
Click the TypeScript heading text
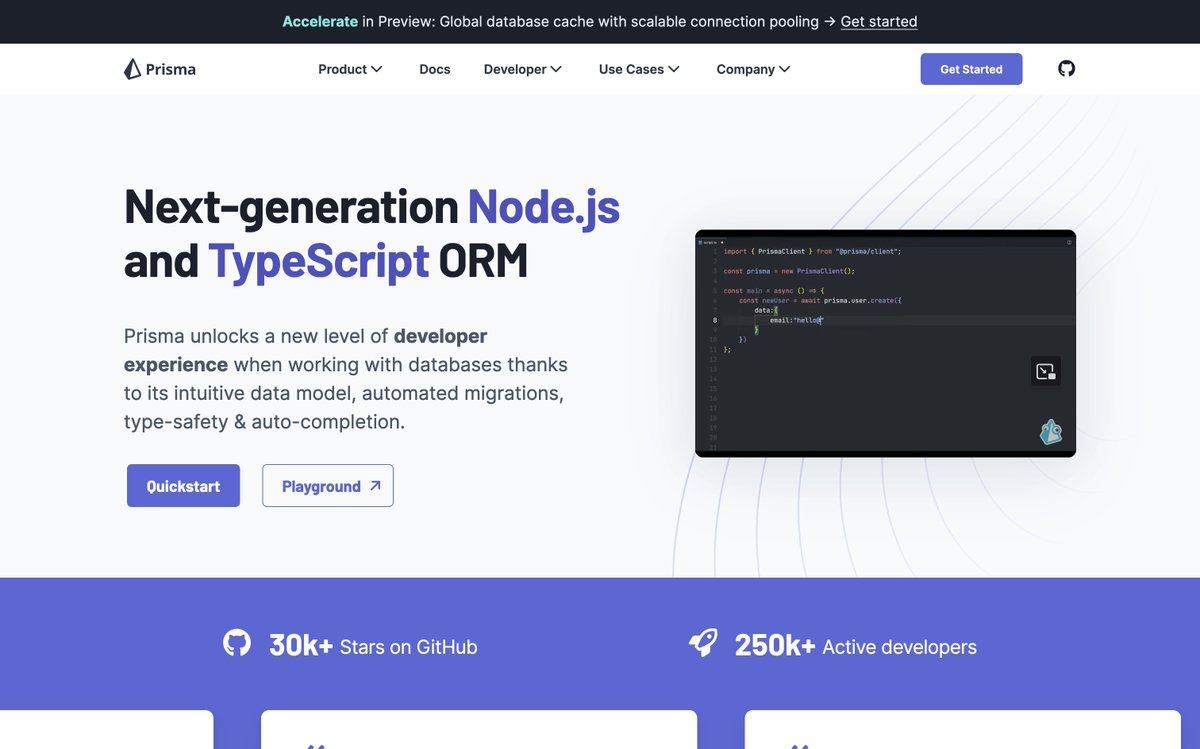[319, 260]
